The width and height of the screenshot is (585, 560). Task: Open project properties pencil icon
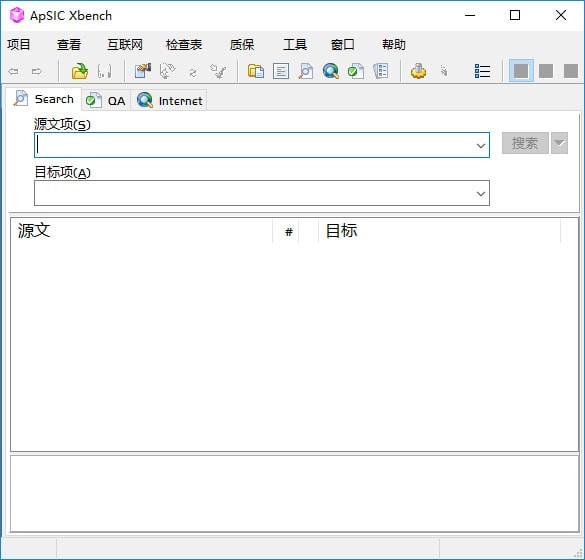143,71
